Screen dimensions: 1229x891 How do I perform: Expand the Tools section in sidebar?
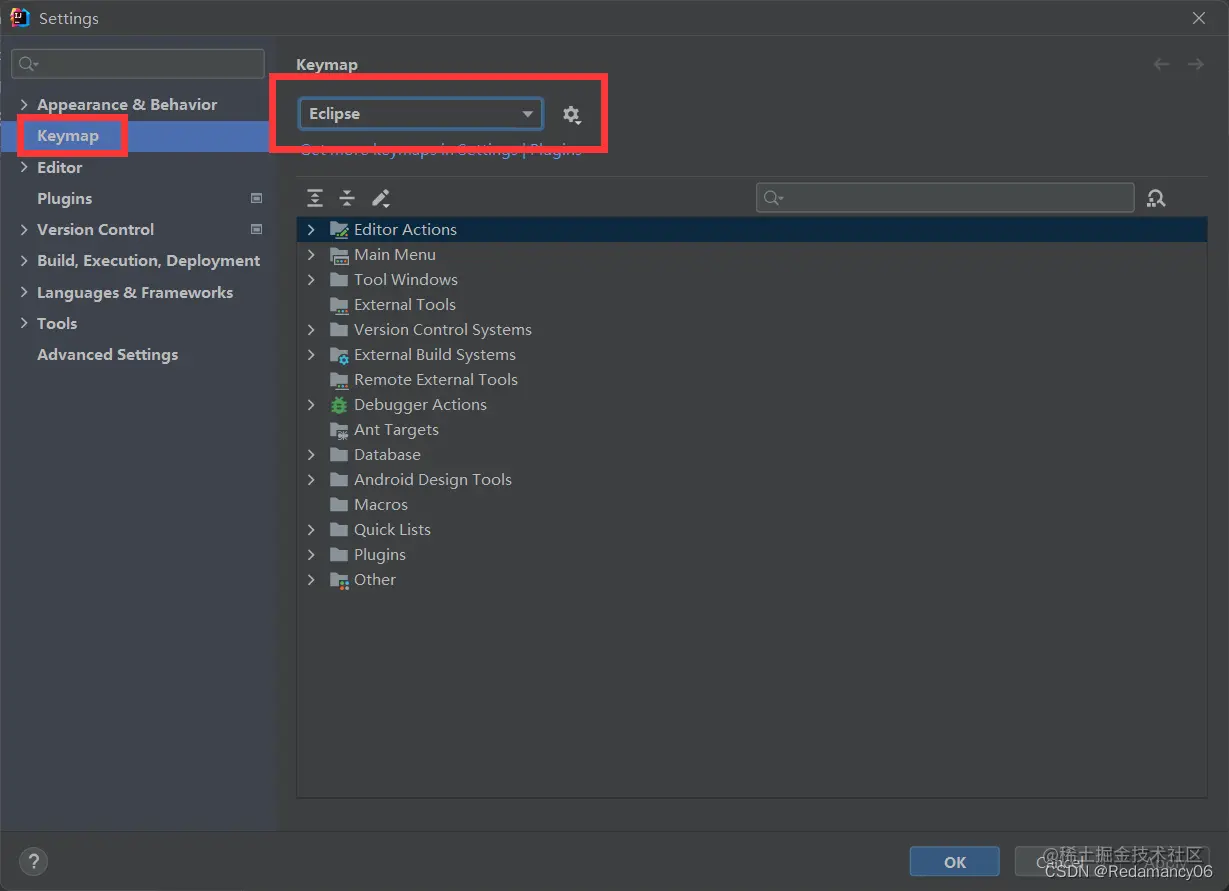tap(24, 323)
